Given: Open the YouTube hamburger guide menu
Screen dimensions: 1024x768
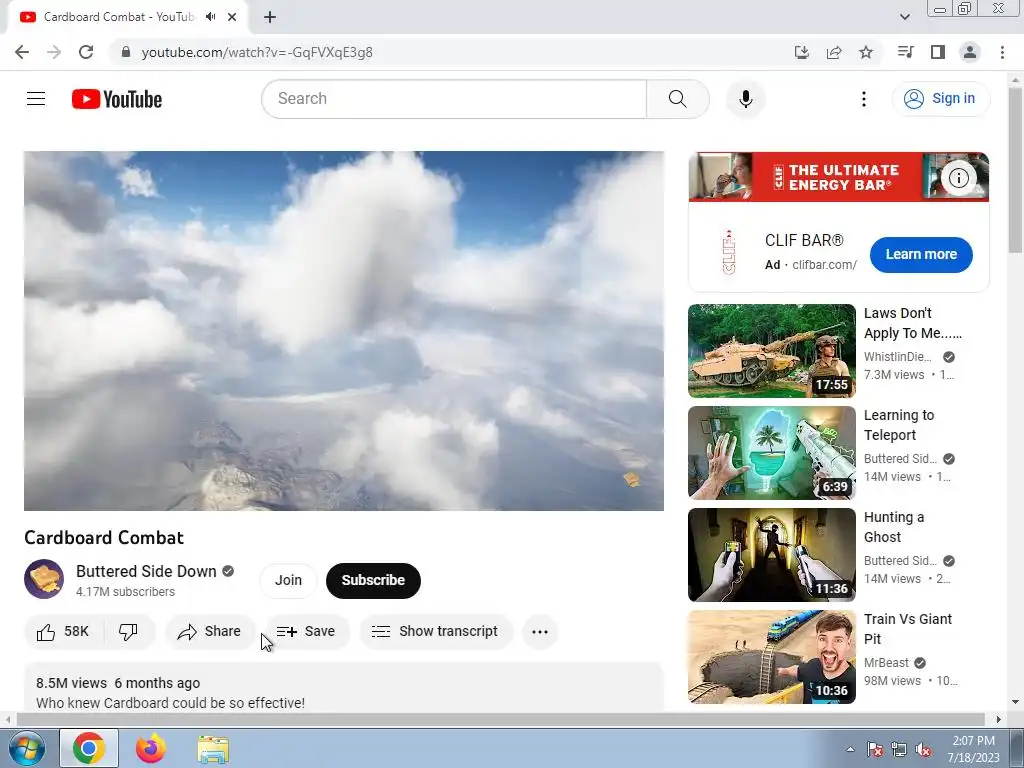Looking at the screenshot, I should pyautogui.click(x=36, y=99).
